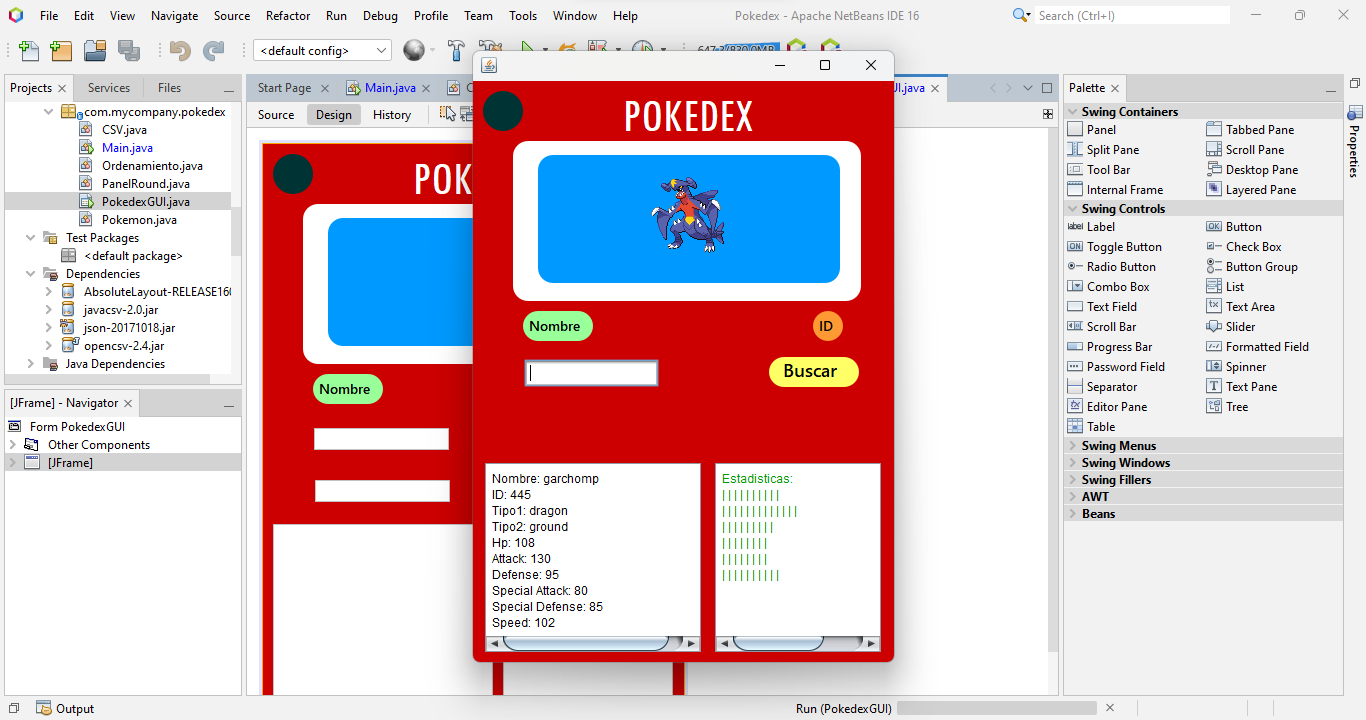The width and height of the screenshot is (1366, 720).
Task: Click the New File toolbar icon
Action: point(29,51)
